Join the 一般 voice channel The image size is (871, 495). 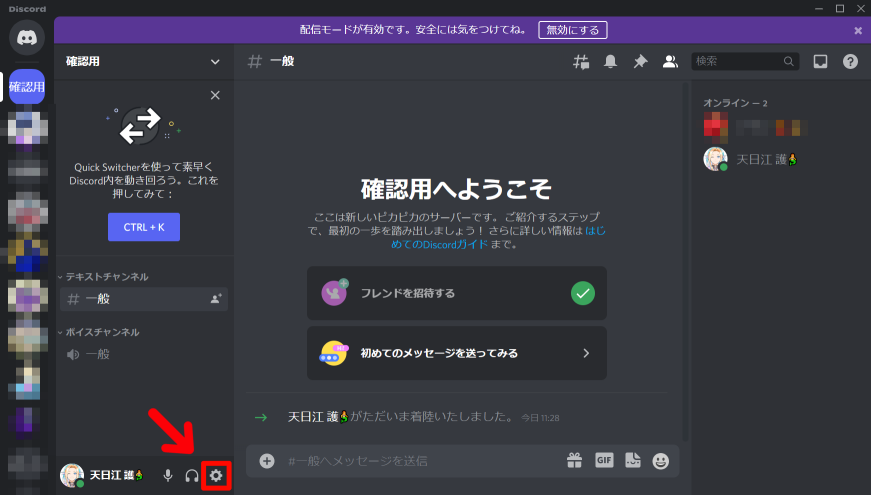[144, 354]
